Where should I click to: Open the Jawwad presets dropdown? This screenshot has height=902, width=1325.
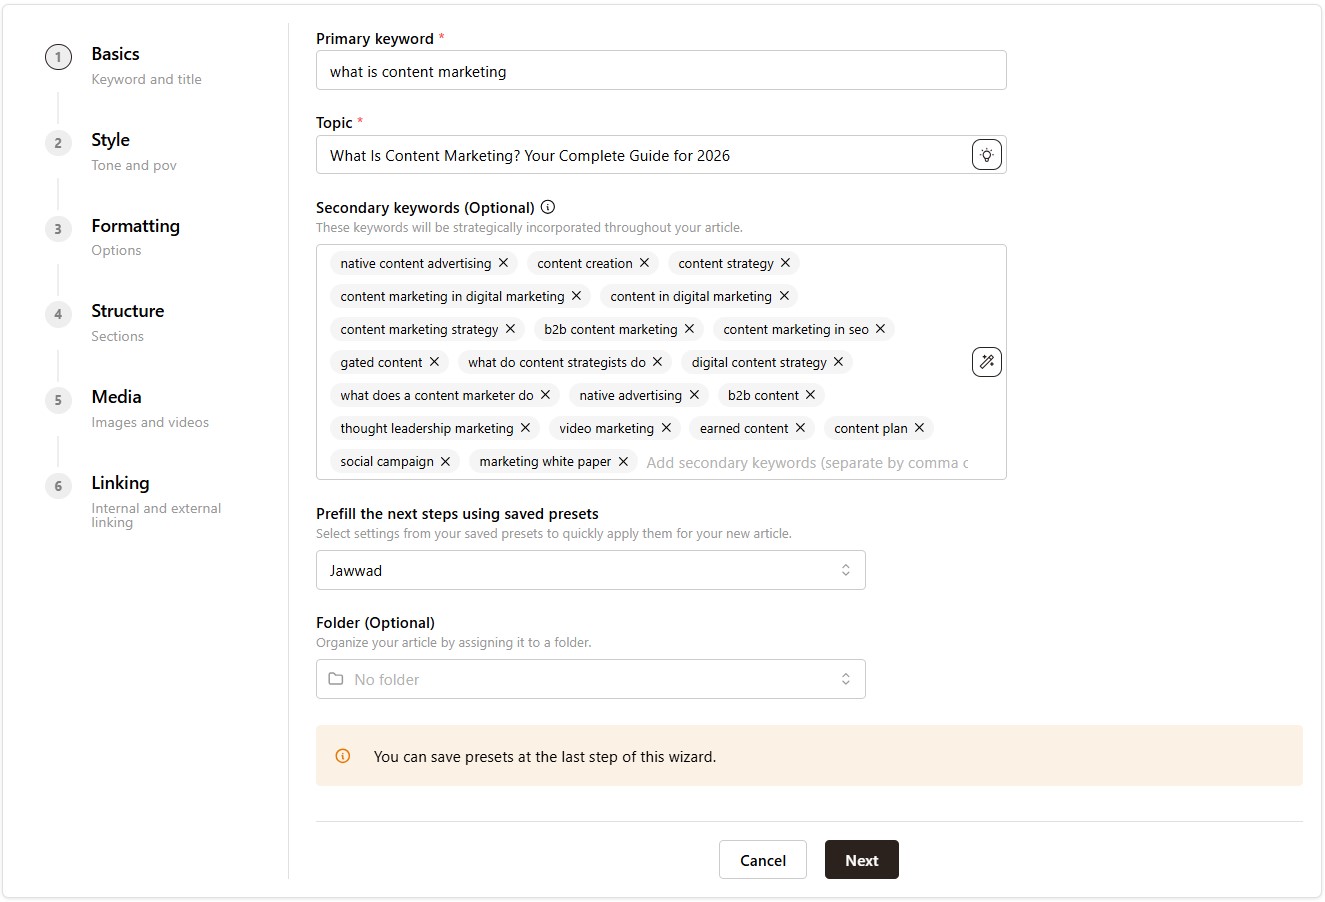click(x=591, y=570)
